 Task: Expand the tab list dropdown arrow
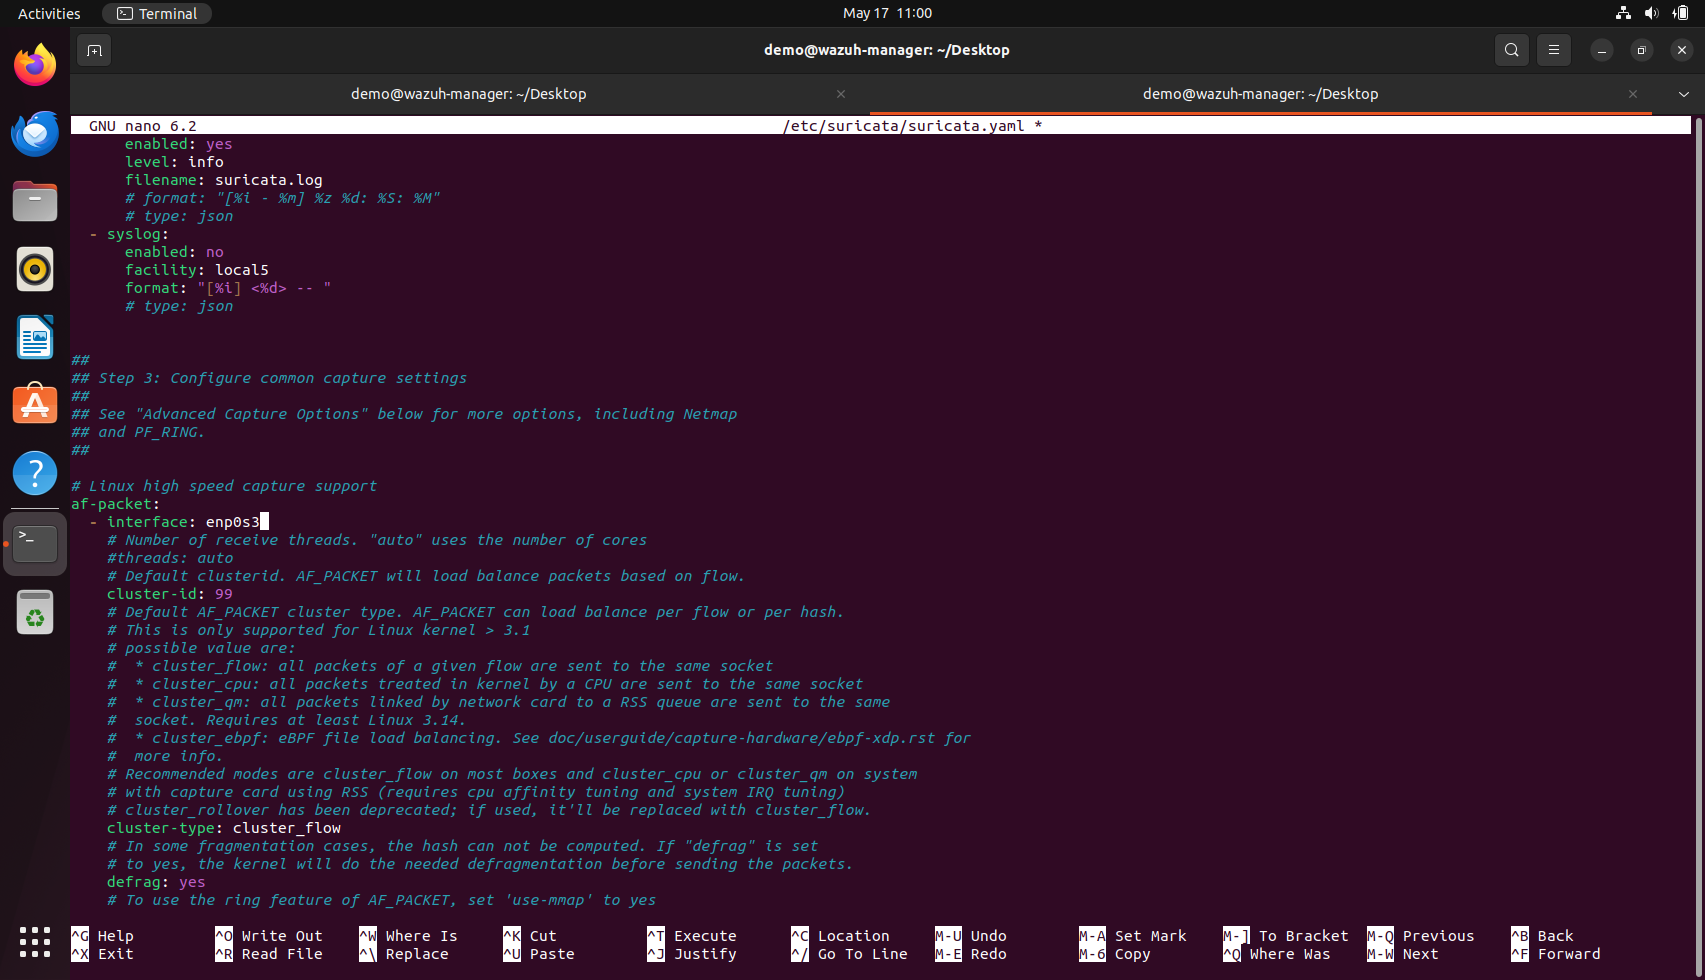(x=1684, y=94)
